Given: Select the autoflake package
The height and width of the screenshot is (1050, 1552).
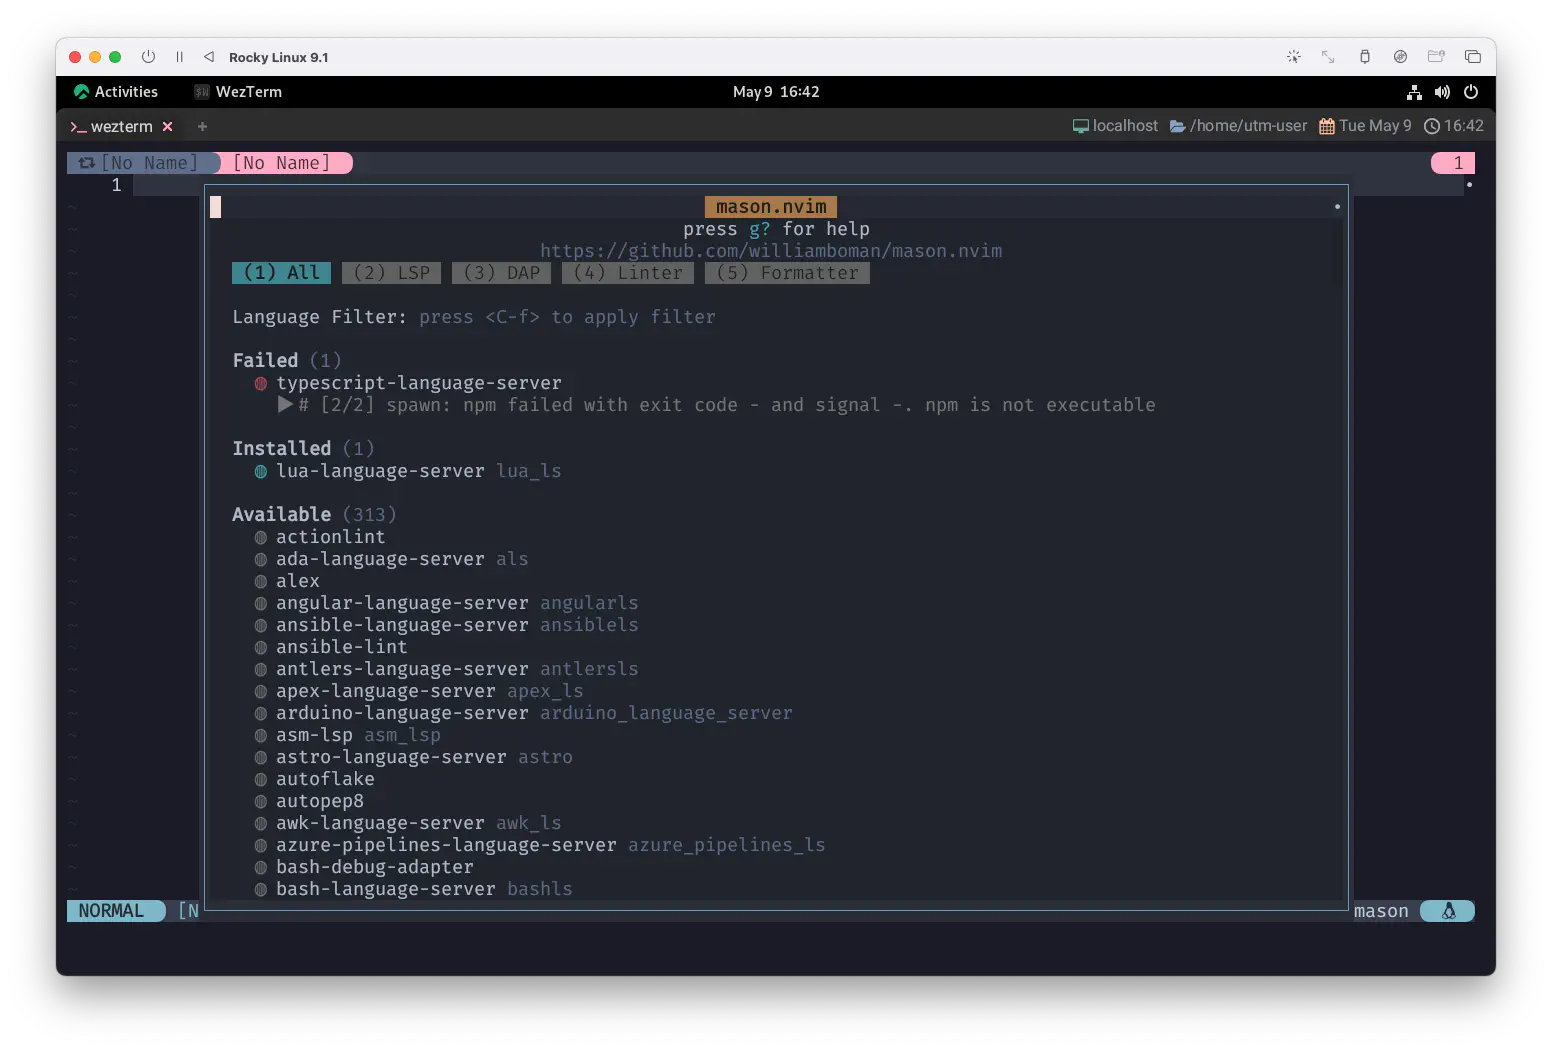Looking at the screenshot, I should pos(325,779).
